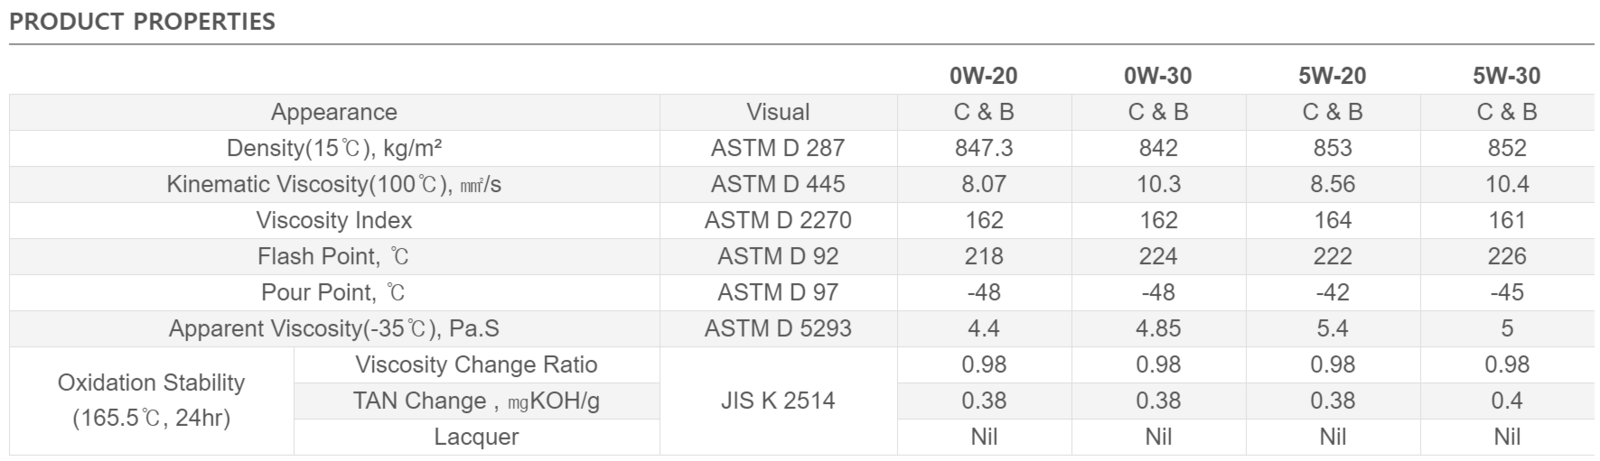Click the Density(15℃) row label
The width and height of the screenshot is (1600, 461).
(334, 148)
